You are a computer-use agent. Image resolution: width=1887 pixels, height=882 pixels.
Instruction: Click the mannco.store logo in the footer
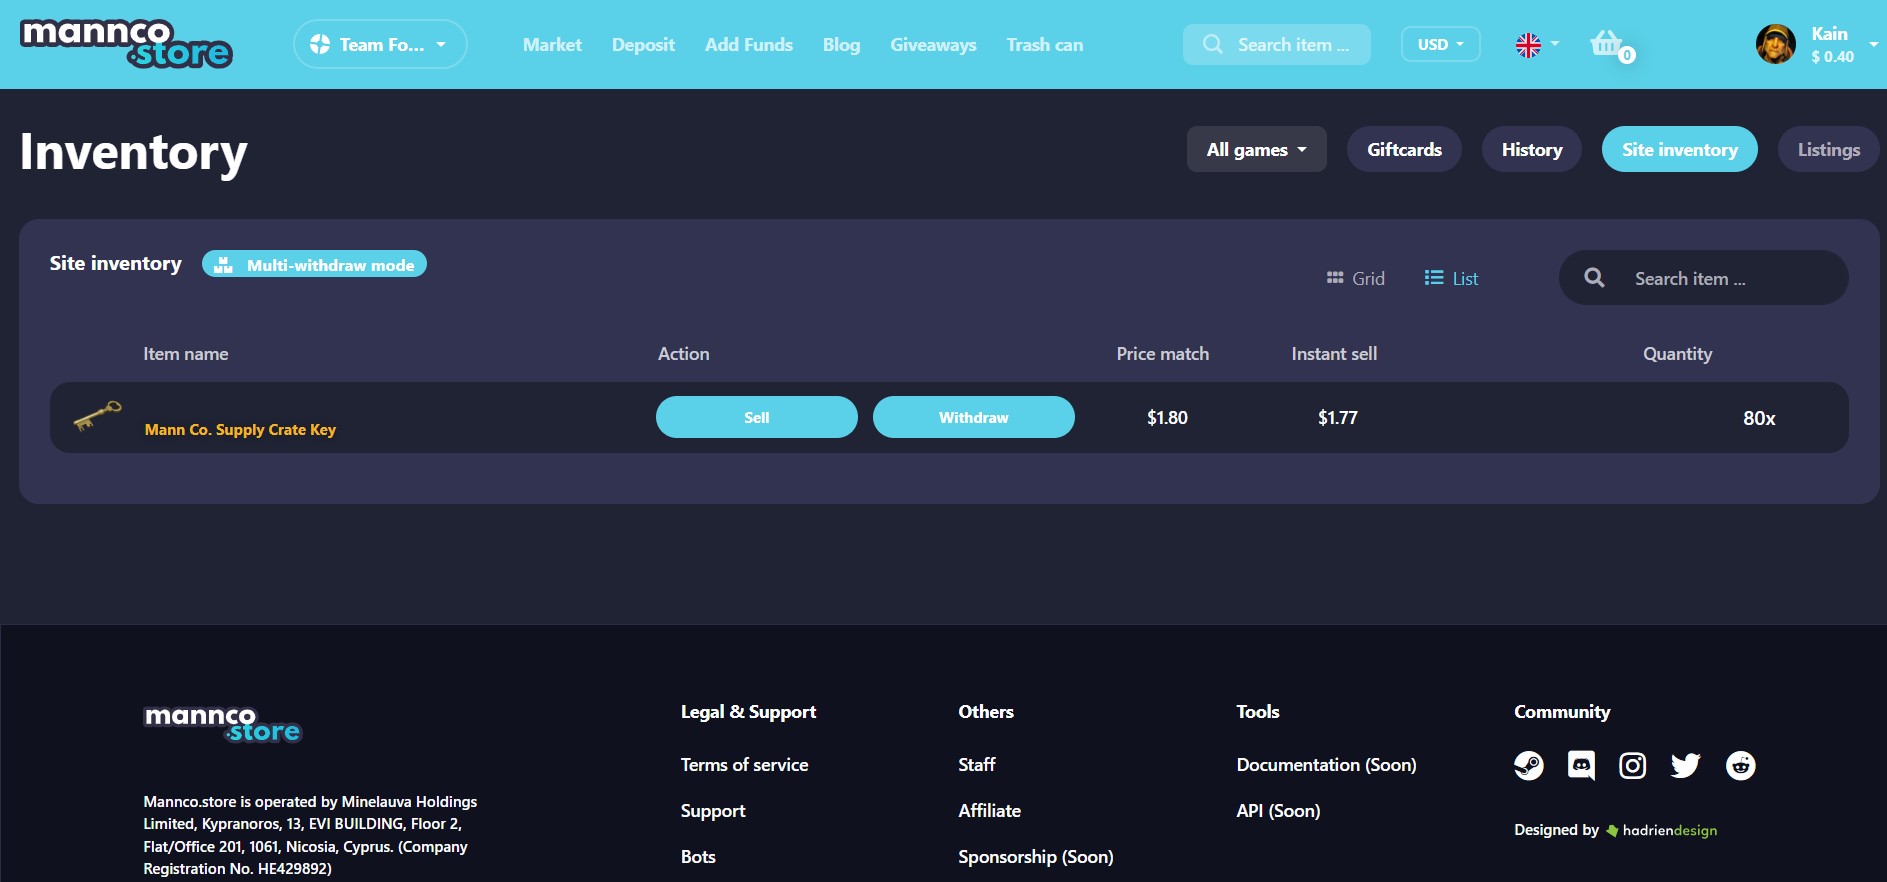[x=222, y=723]
